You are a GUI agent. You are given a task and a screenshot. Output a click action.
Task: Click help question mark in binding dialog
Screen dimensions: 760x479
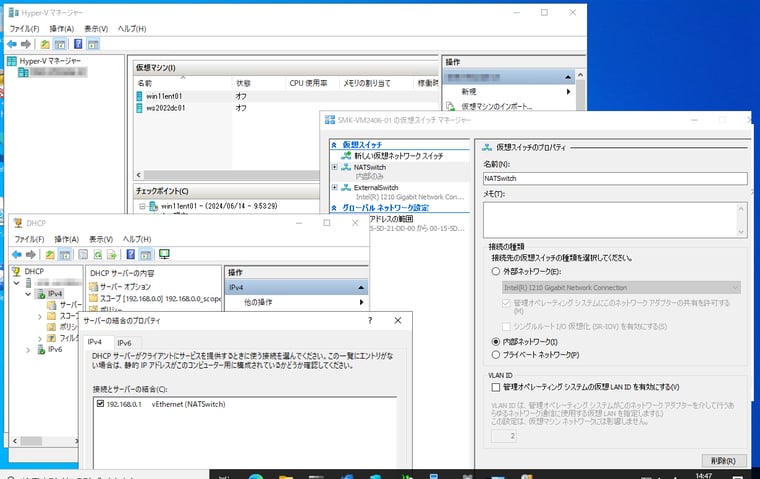tap(370, 320)
